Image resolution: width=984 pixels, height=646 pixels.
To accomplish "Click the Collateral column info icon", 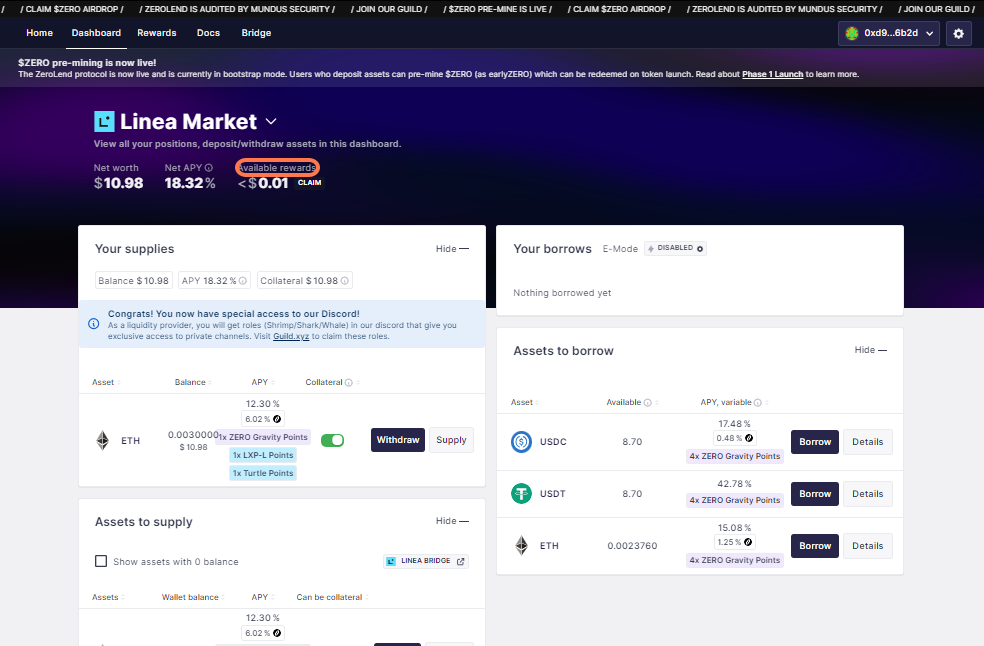I will pos(349,382).
